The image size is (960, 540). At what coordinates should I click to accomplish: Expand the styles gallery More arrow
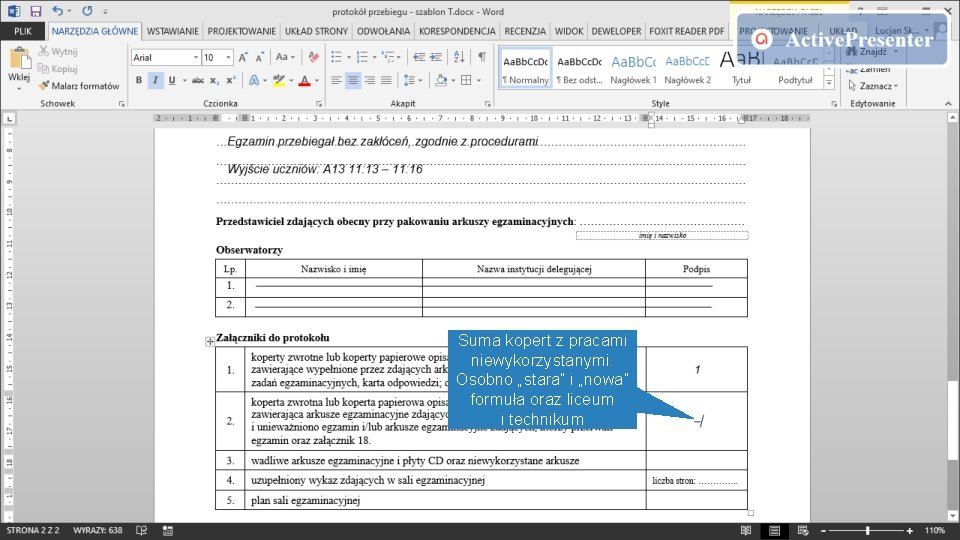[829, 83]
